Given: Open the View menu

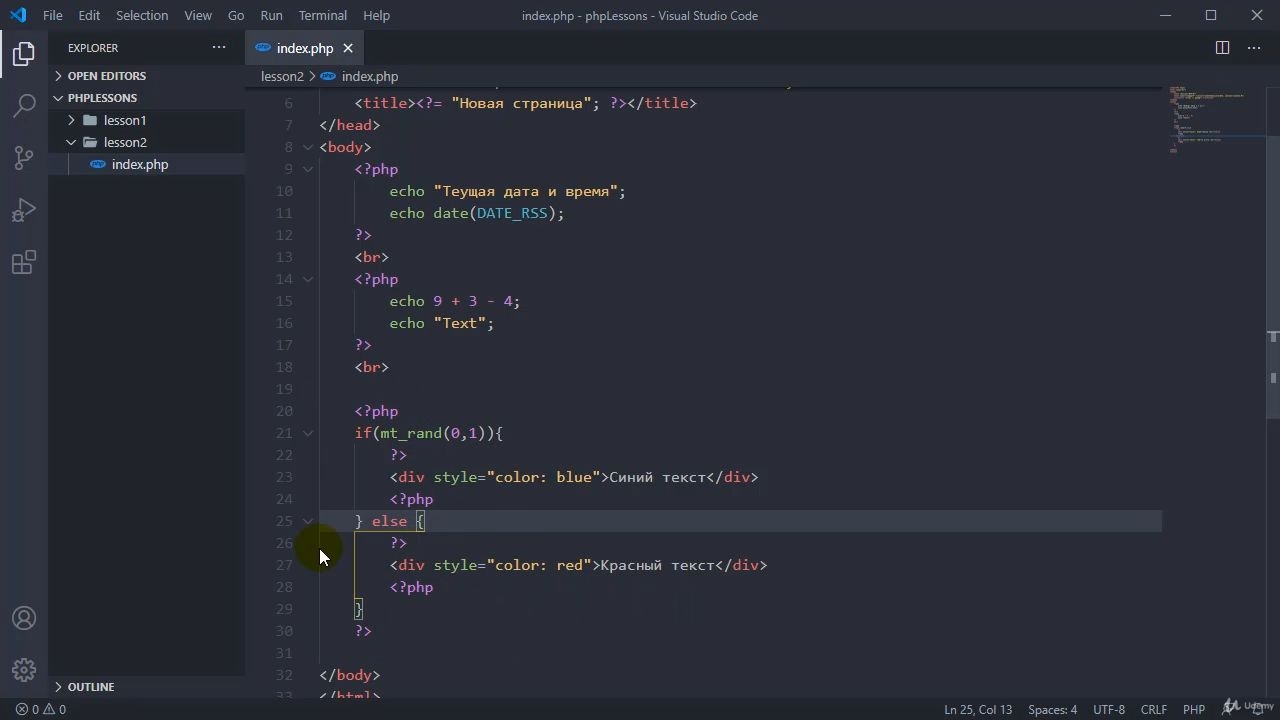Looking at the screenshot, I should coord(198,15).
